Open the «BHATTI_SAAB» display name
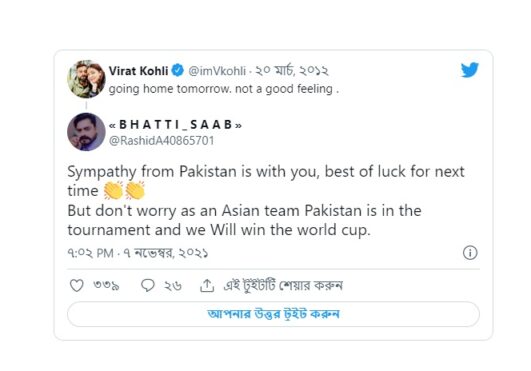 tap(175, 125)
